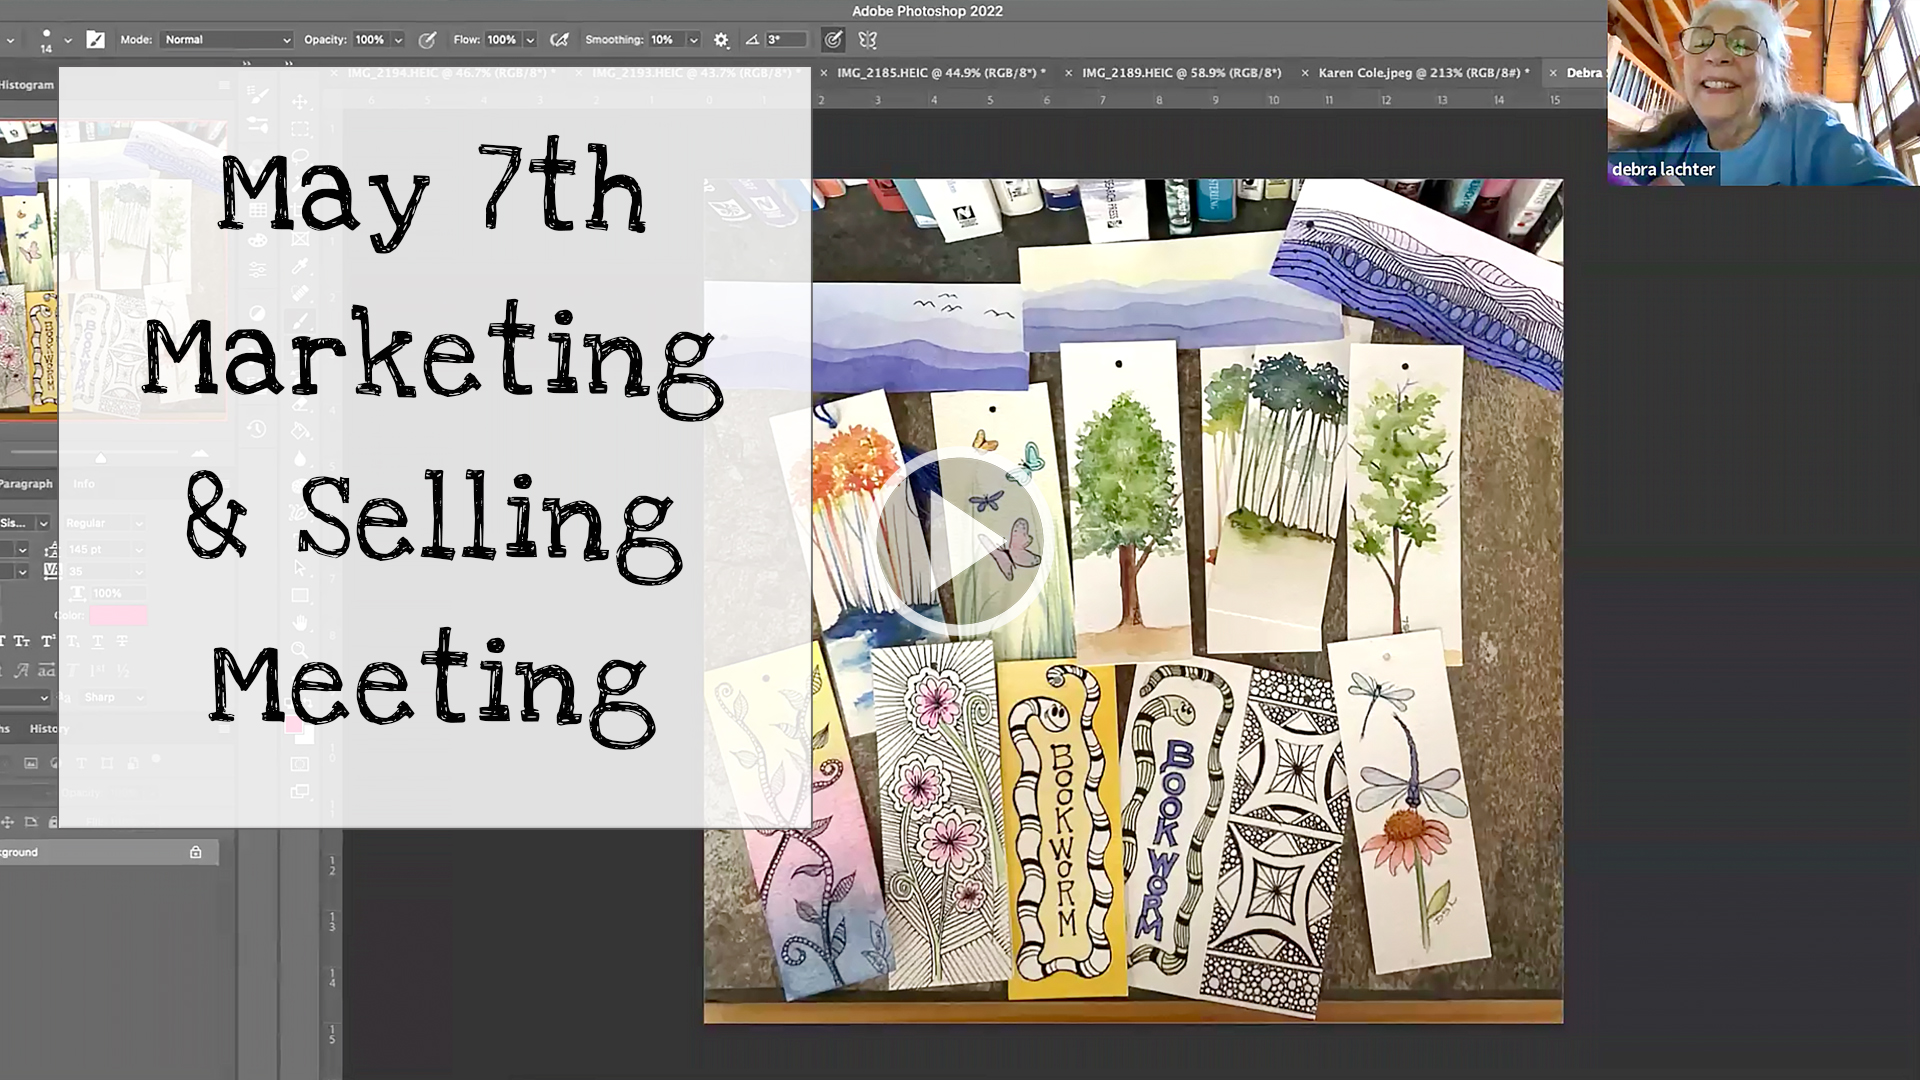Switch to Karen Cole.jpeg document tab
The height and width of the screenshot is (1080, 1920).
click(1423, 73)
